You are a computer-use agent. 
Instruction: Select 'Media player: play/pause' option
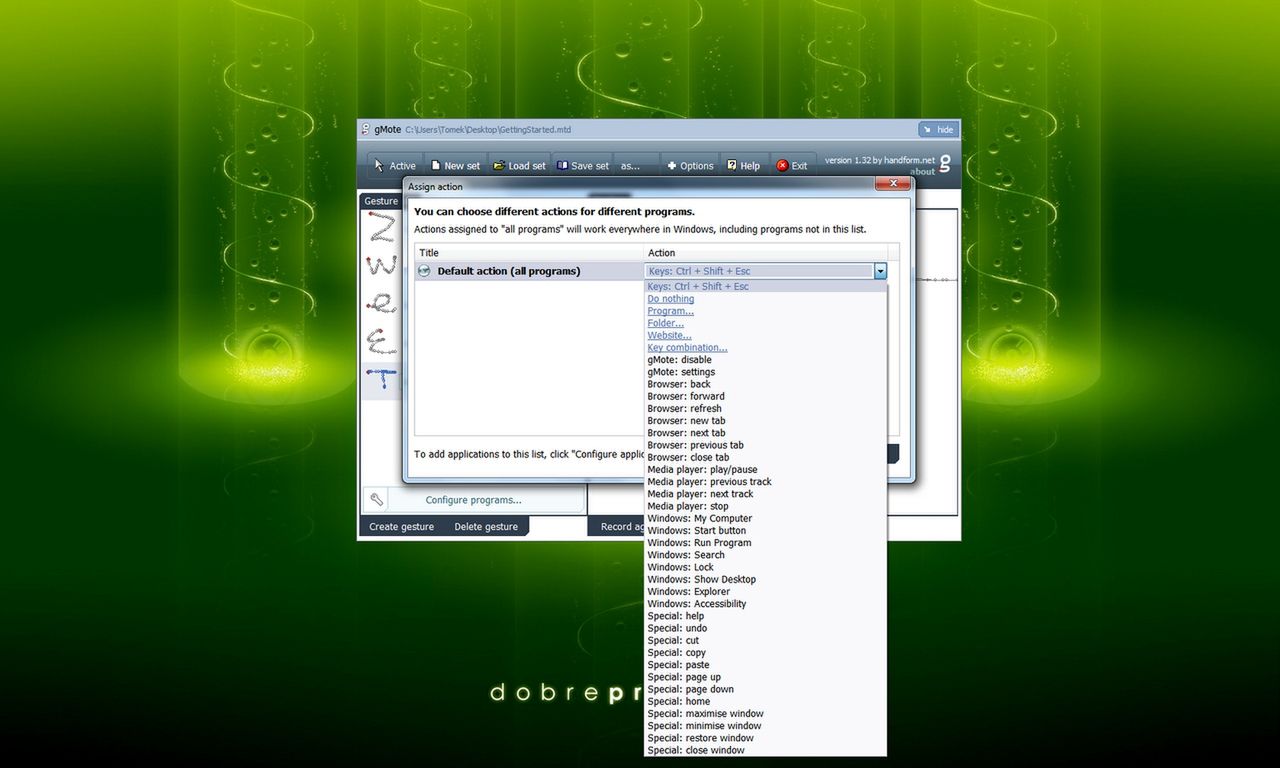coord(765,470)
